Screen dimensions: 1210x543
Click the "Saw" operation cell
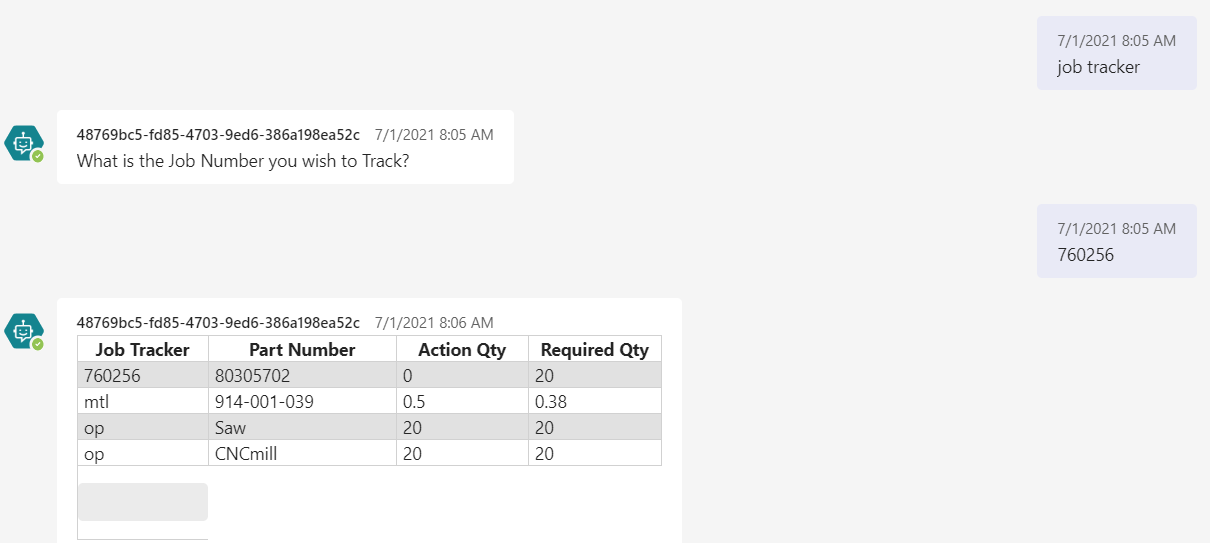tap(302, 428)
